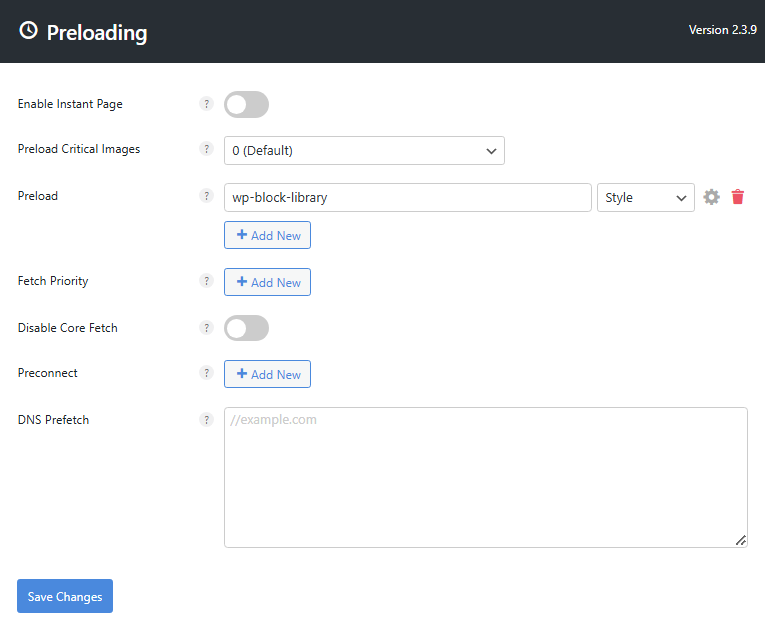This screenshot has height=630, width=765.
Task: Focus the wp-block-library preload field
Action: point(407,198)
